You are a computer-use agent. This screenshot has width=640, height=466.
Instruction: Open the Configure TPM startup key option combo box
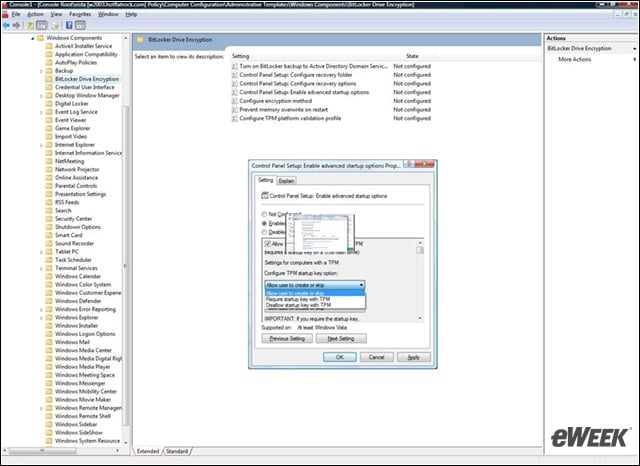point(315,285)
